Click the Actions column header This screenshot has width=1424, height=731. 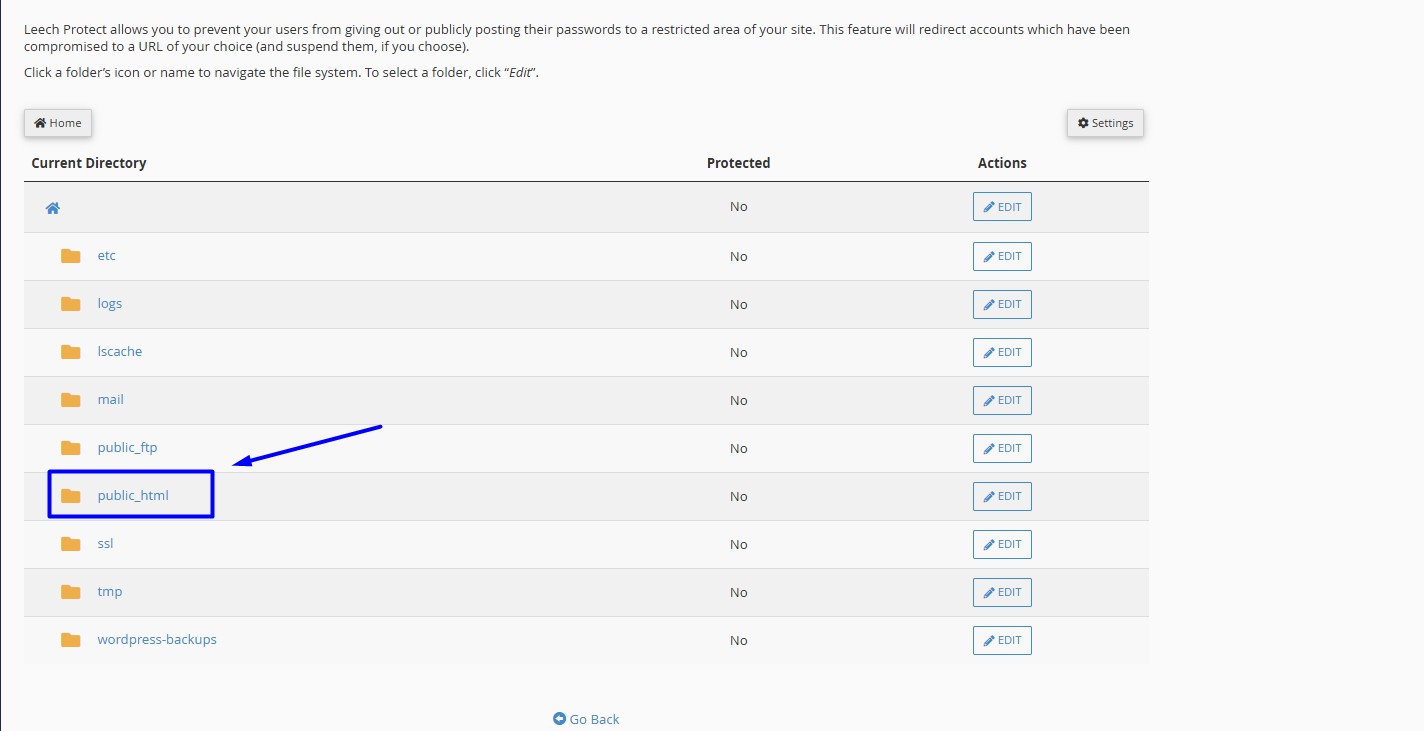(x=1002, y=163)
